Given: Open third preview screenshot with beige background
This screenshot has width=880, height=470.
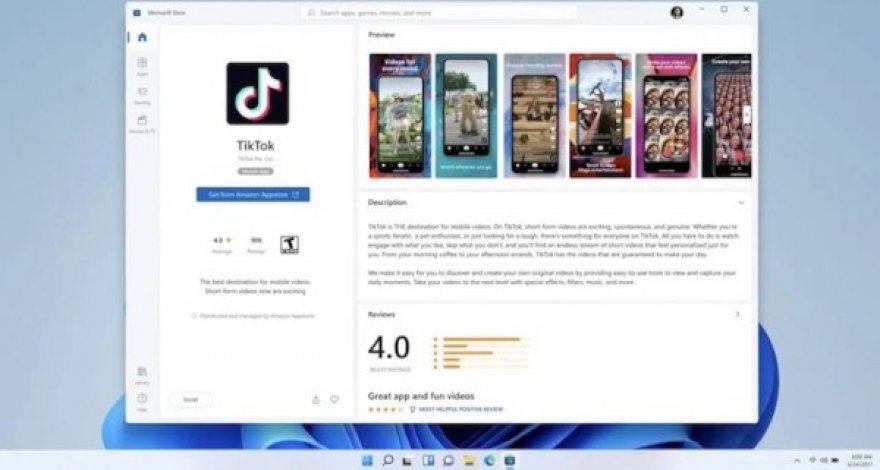Looking at the screenshot, I should pyautogui.click(x=534, y=116).
